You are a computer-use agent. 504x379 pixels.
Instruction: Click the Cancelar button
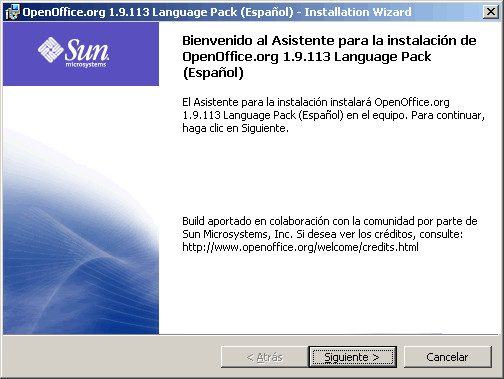448,357
